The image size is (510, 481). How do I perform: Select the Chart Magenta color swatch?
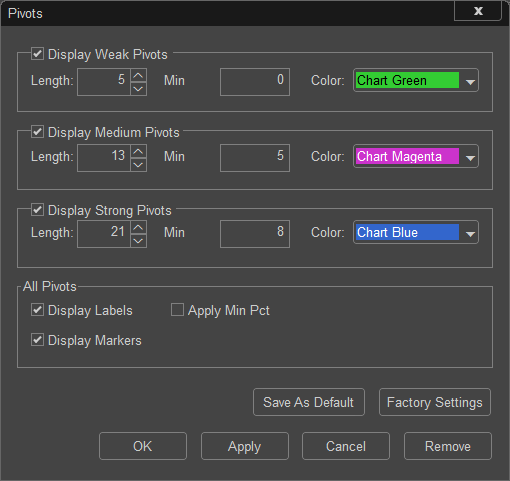coord(407,156)
